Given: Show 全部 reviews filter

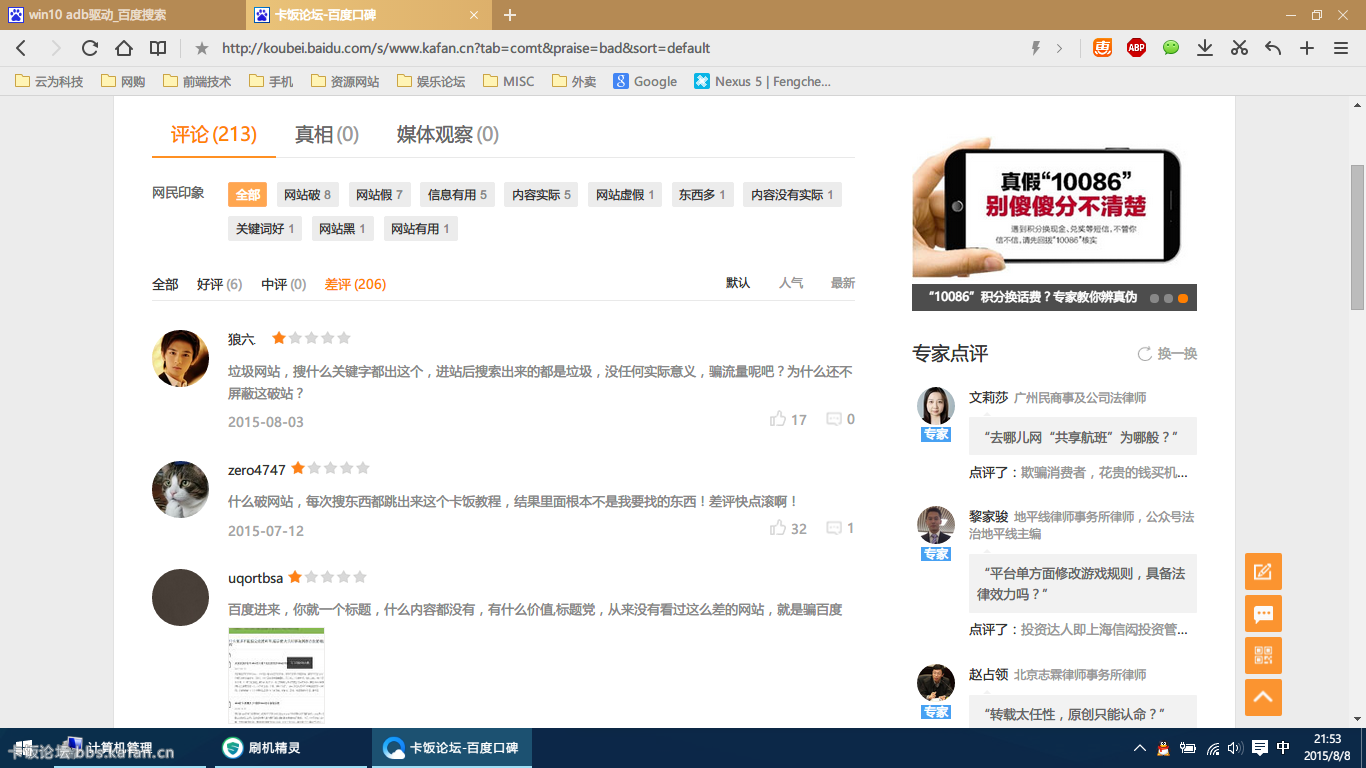Looking at the screenshot, I should 165,284.
